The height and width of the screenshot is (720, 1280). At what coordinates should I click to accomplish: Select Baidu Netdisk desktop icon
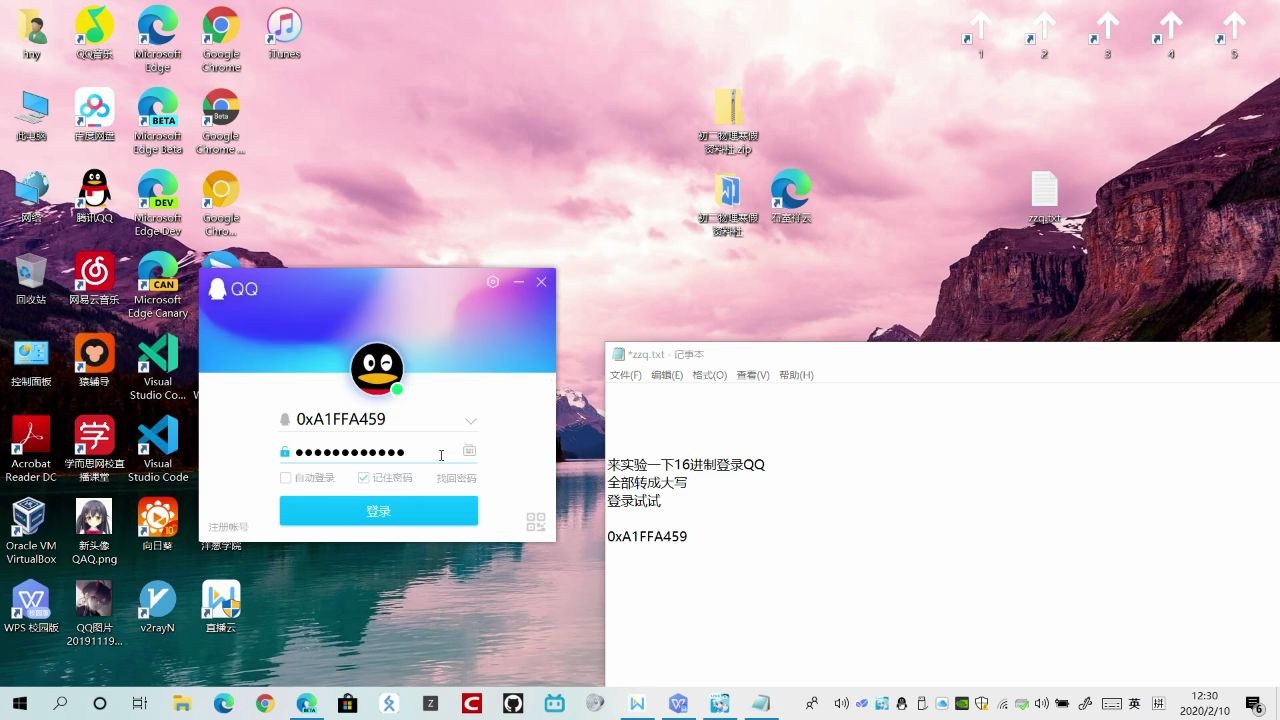tap(94, 115)
